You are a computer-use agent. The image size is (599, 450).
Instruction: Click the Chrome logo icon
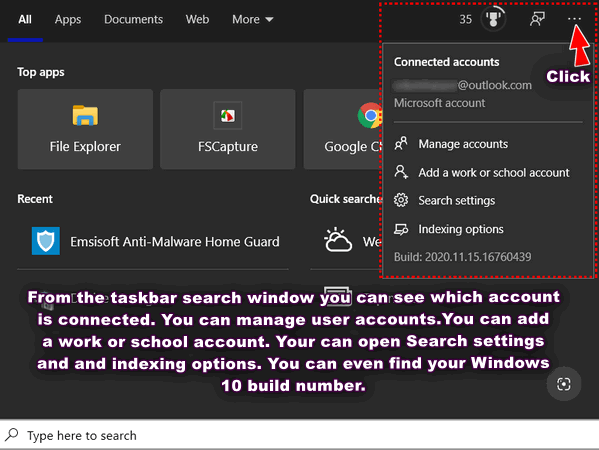[370, 115]
